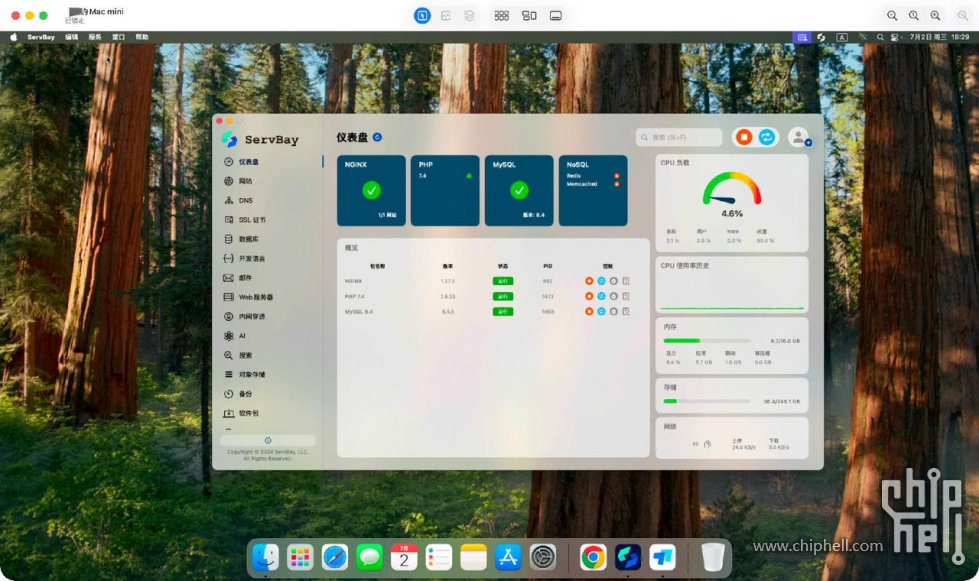This screenshot has width=979, height=581.
Task: Stop the PHP 7.4 service
Action: click(589, 296)
